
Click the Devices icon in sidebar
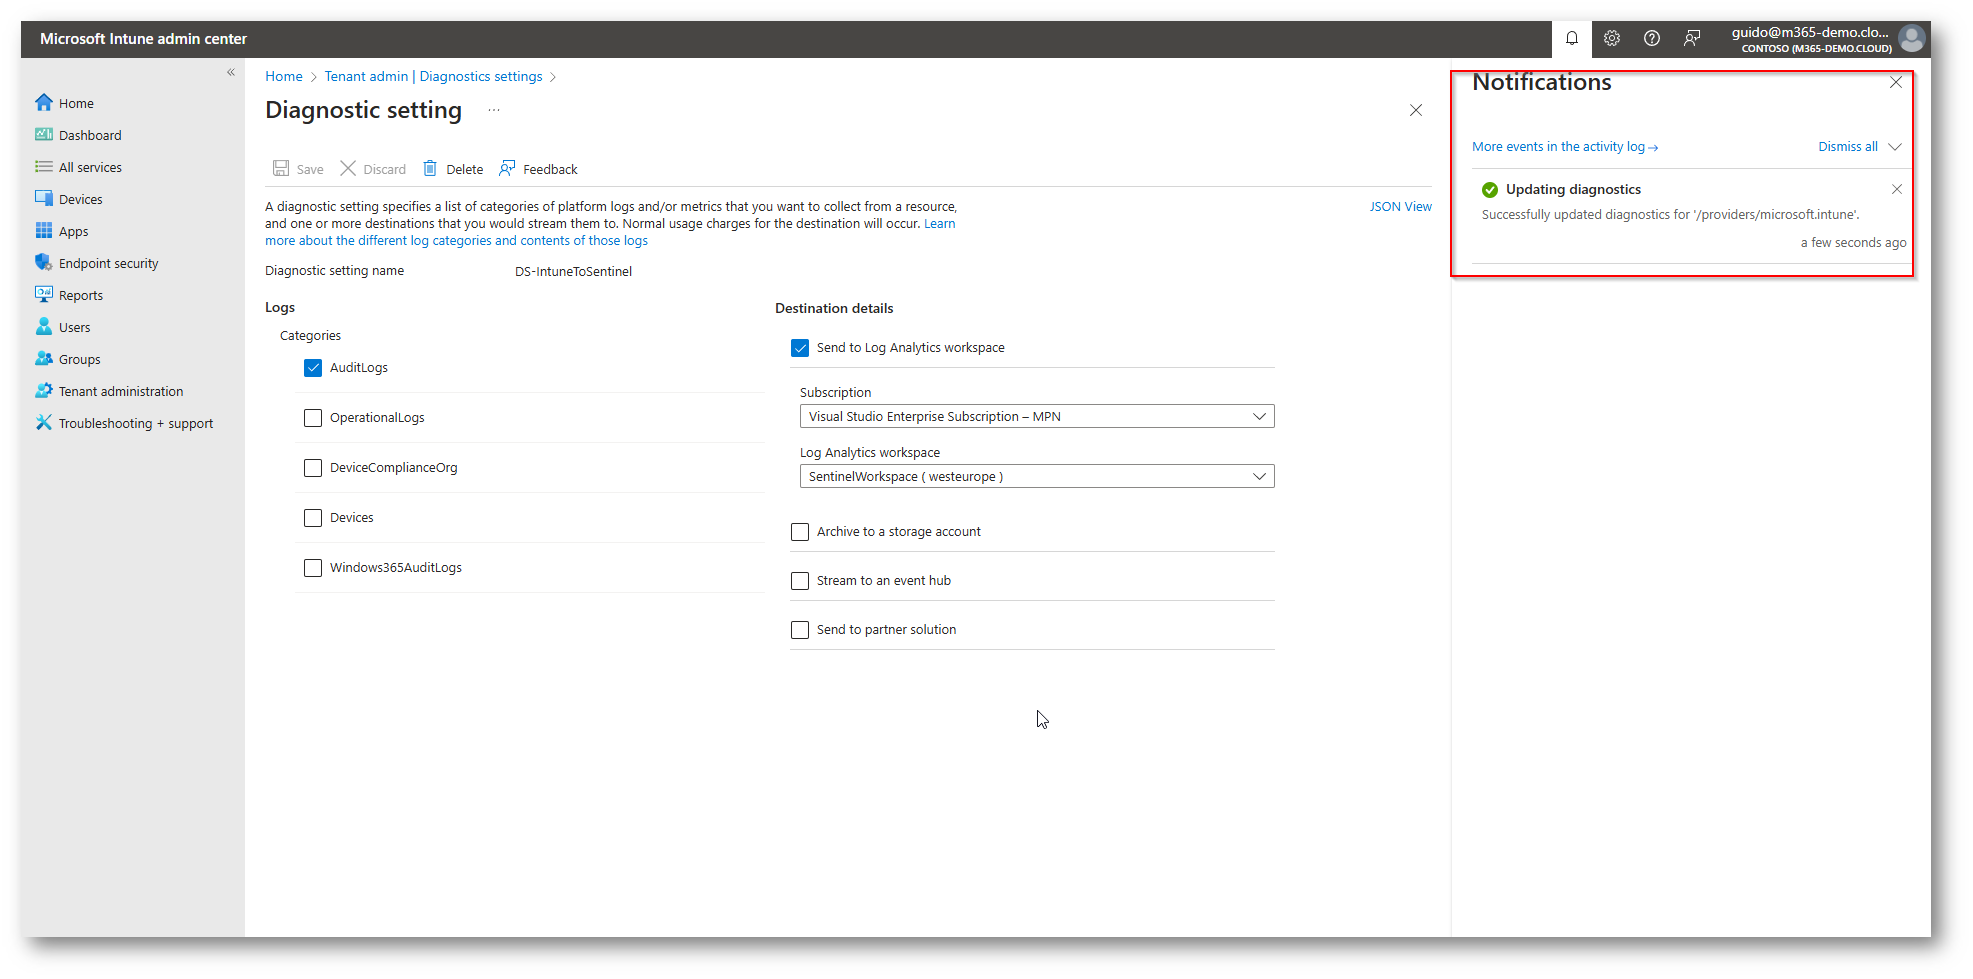pos(44,198)
